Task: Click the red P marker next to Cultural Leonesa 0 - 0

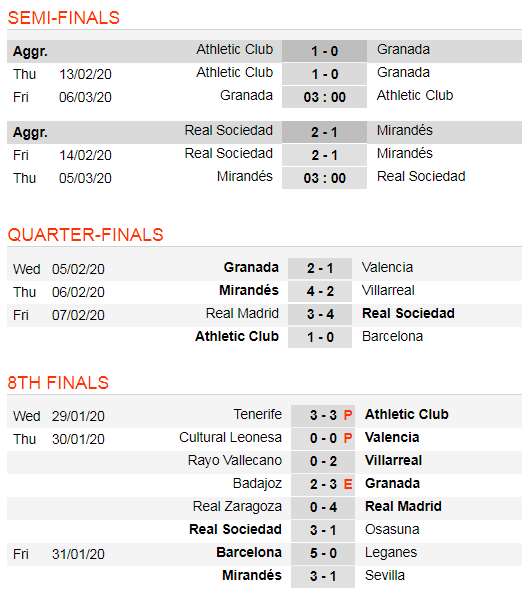Action: pos(347,438)
